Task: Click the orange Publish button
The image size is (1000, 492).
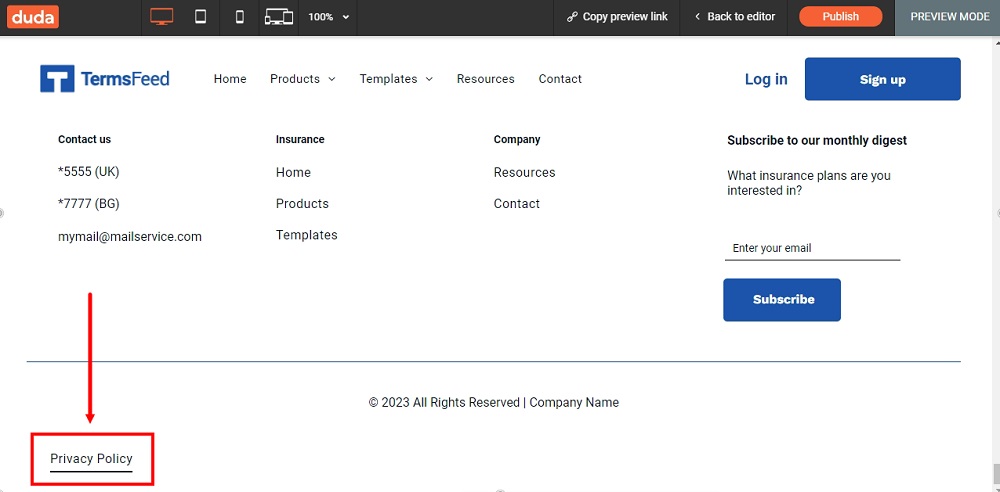Action: coord(841,17)
